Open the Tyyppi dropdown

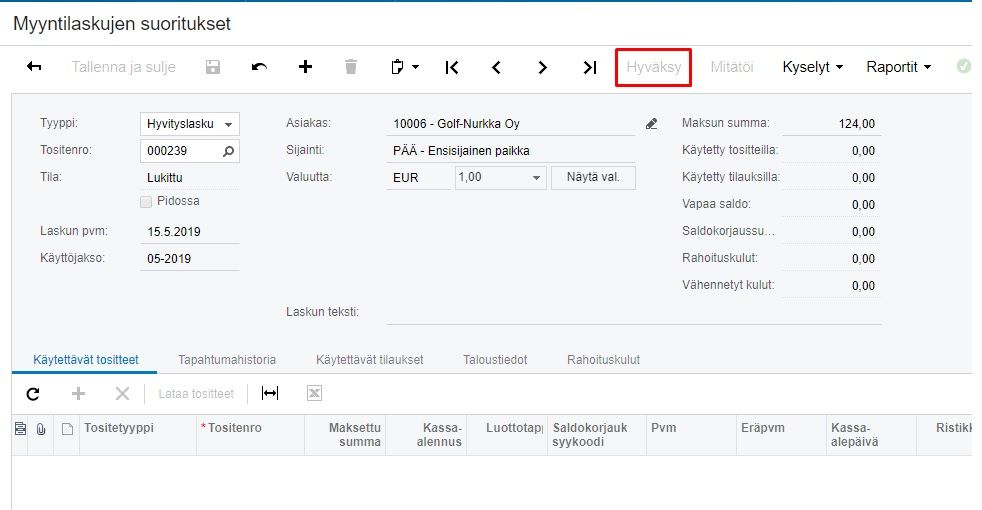coord(229,124)
